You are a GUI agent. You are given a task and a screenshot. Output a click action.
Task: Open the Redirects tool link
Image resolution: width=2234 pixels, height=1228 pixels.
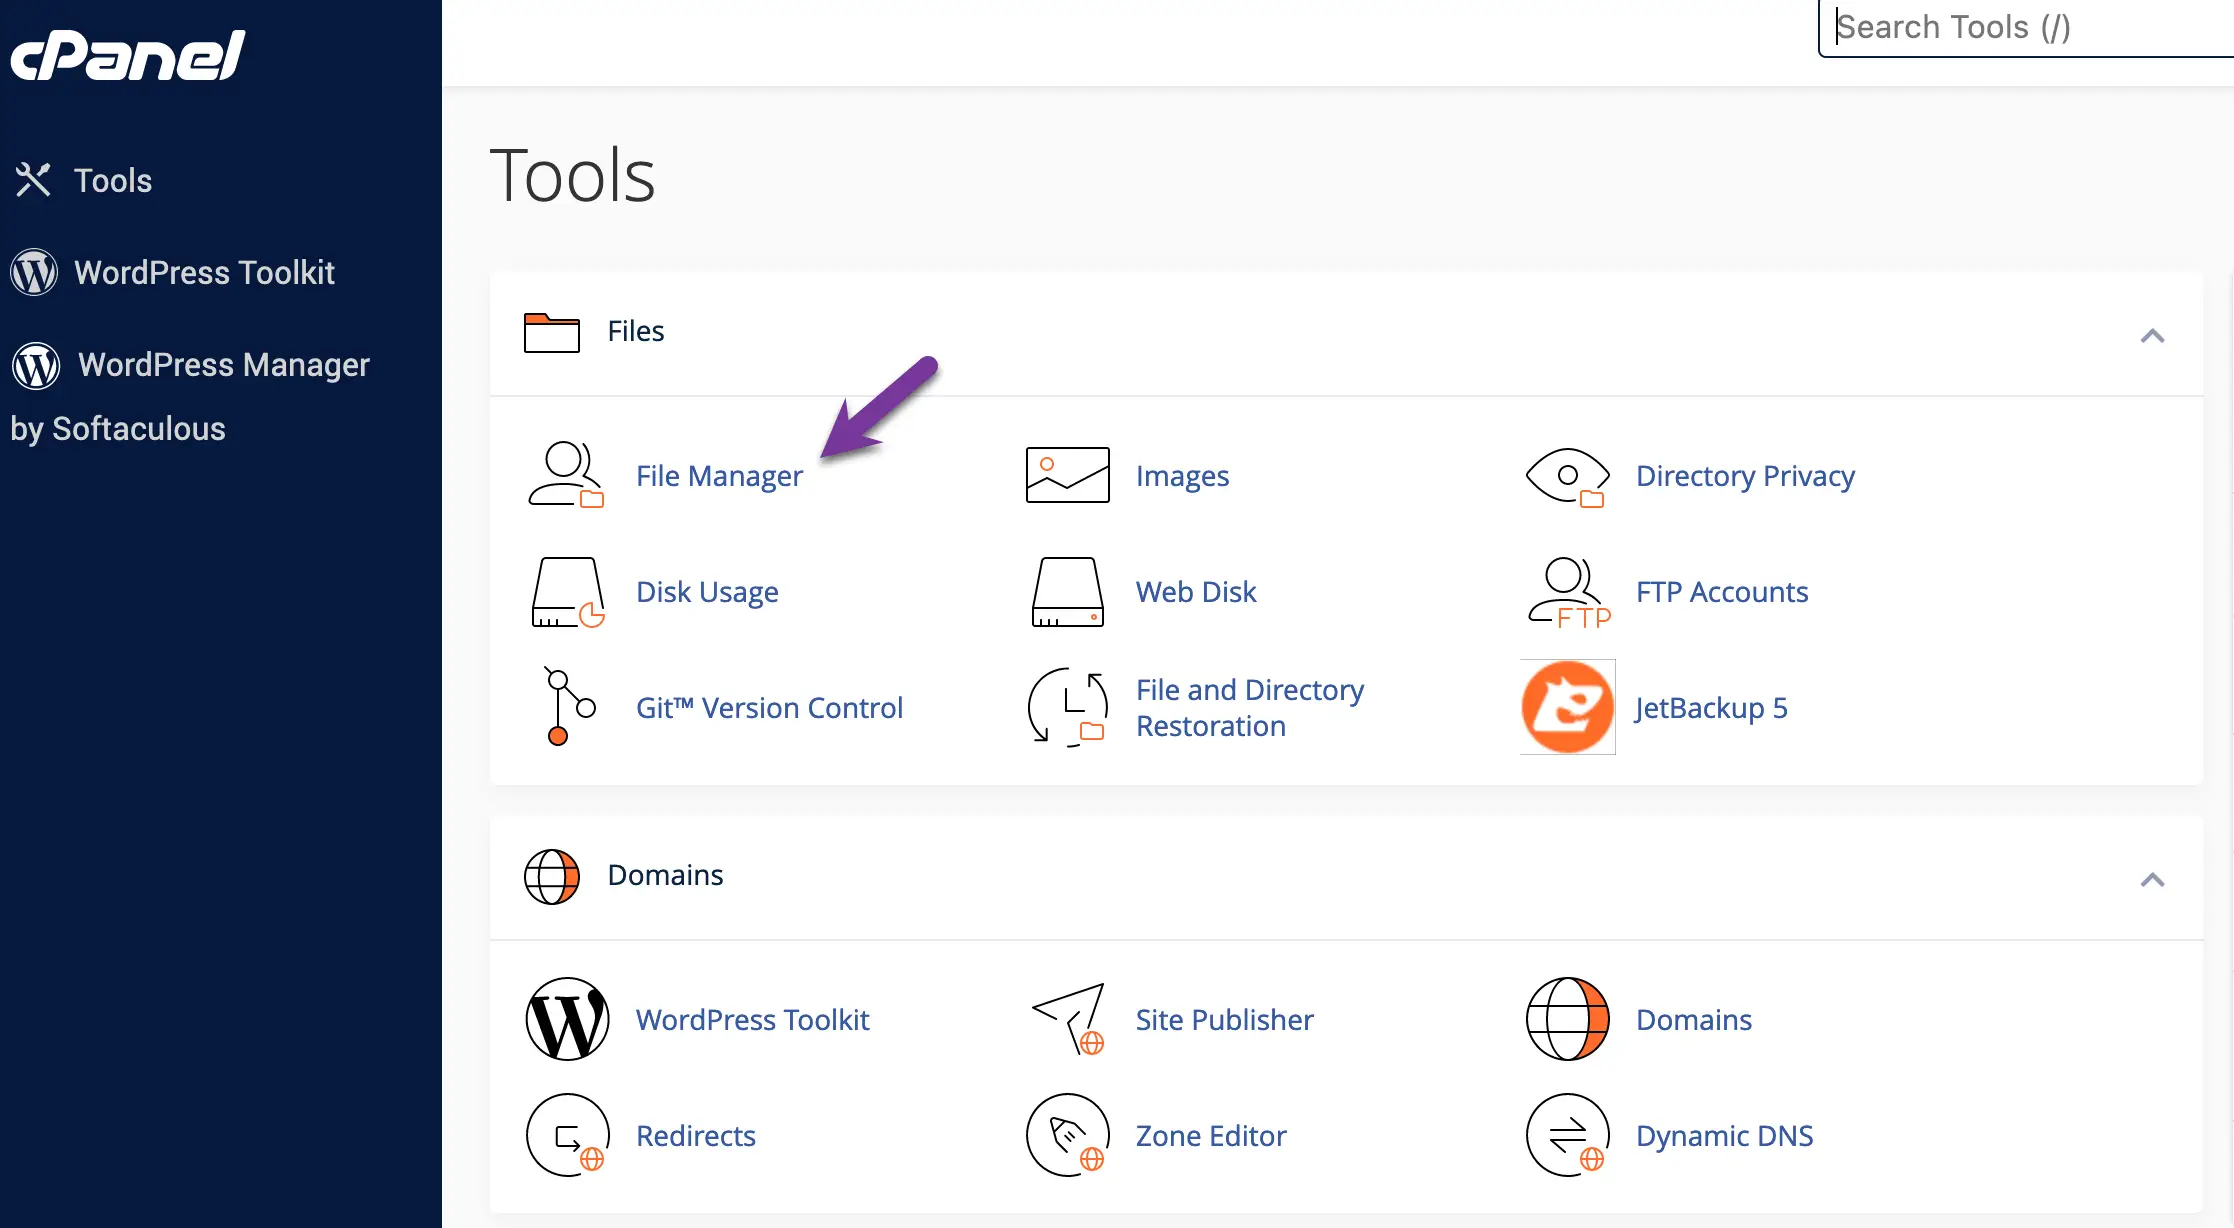[x=695, y=1136]
